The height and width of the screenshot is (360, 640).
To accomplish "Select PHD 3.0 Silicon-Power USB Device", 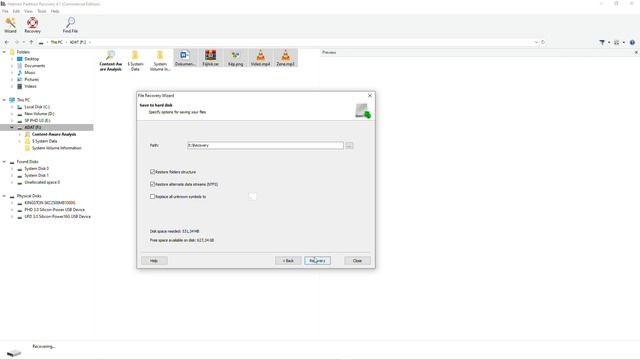I will click(x=55, y=210).
